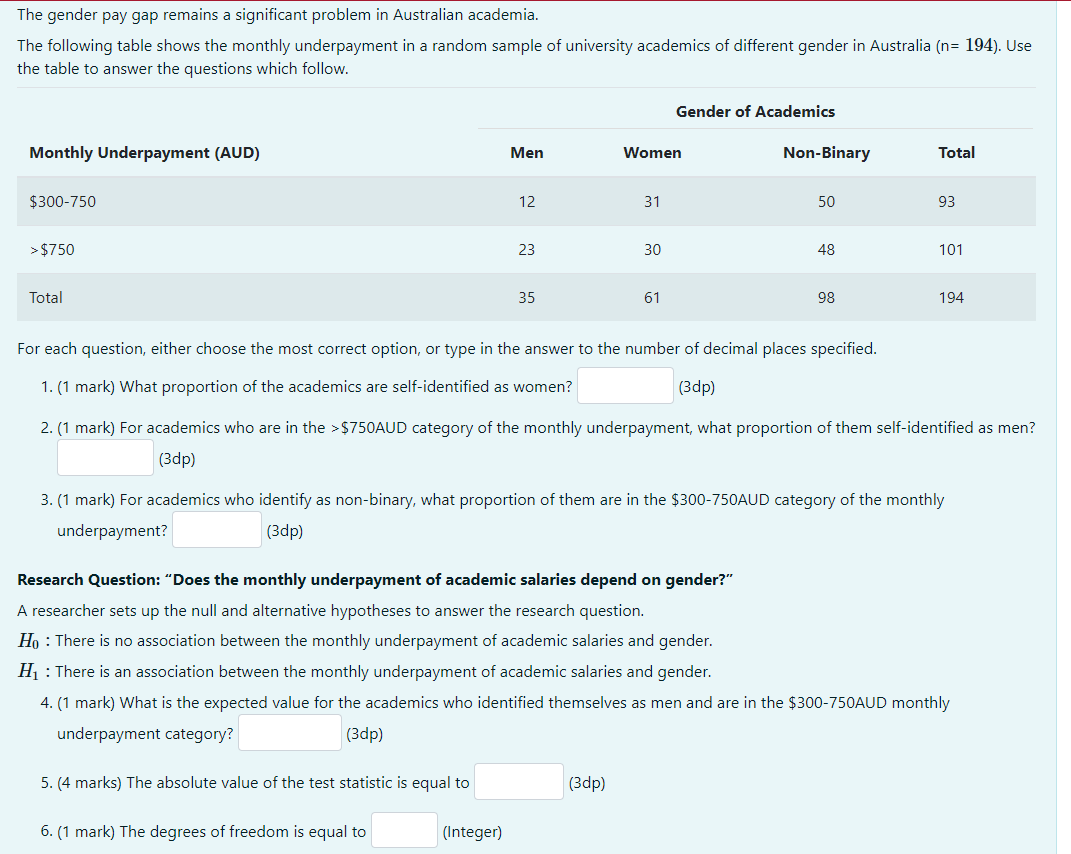Click the non-binary proportion answer box

coord(217,529)
